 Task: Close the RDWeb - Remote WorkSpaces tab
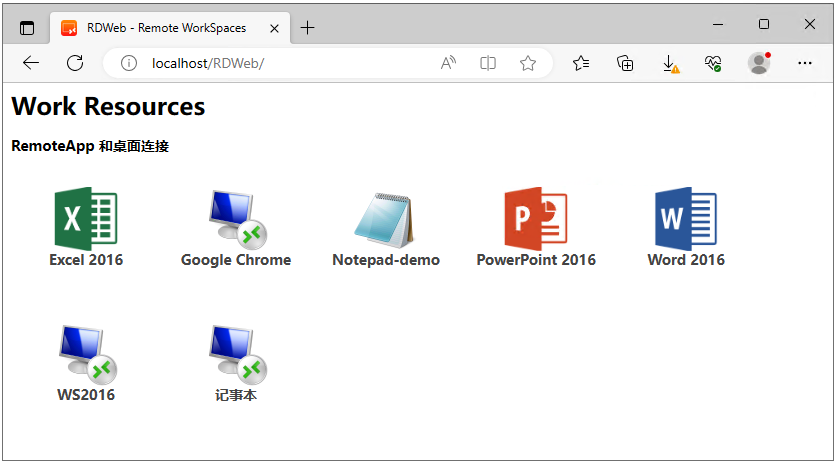[275, 28]
